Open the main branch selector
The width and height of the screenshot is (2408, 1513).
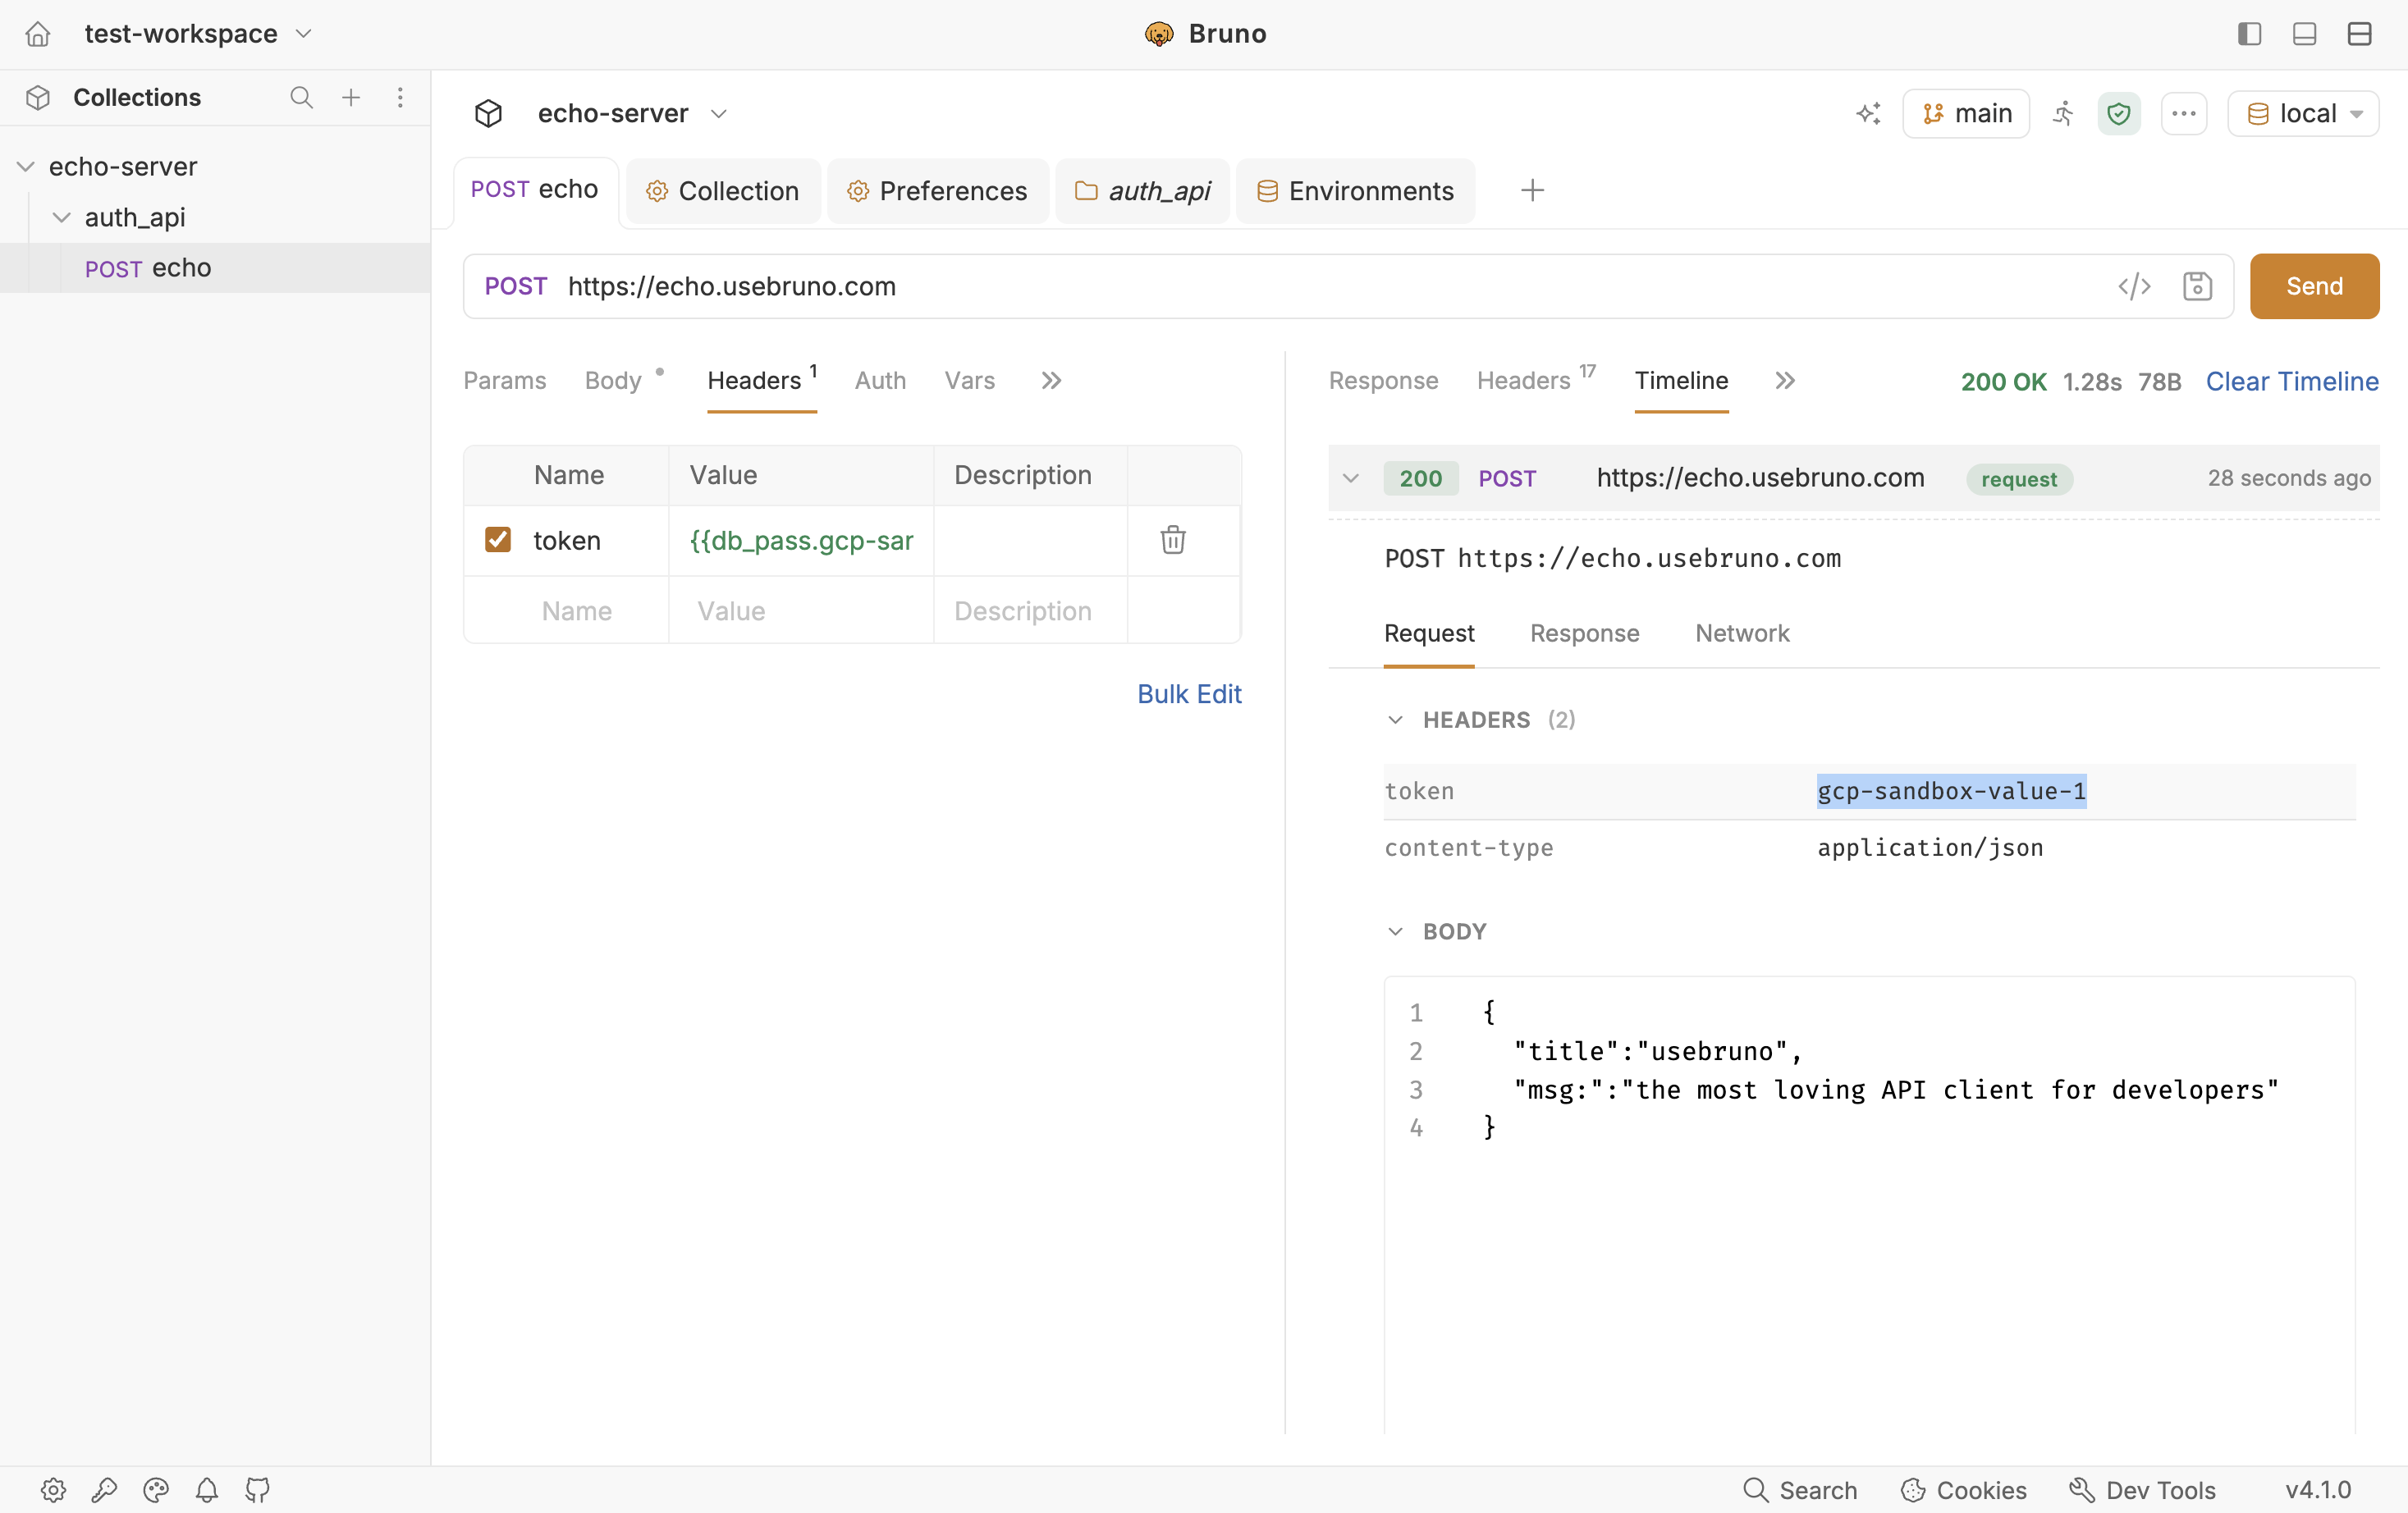point(1966,114)
